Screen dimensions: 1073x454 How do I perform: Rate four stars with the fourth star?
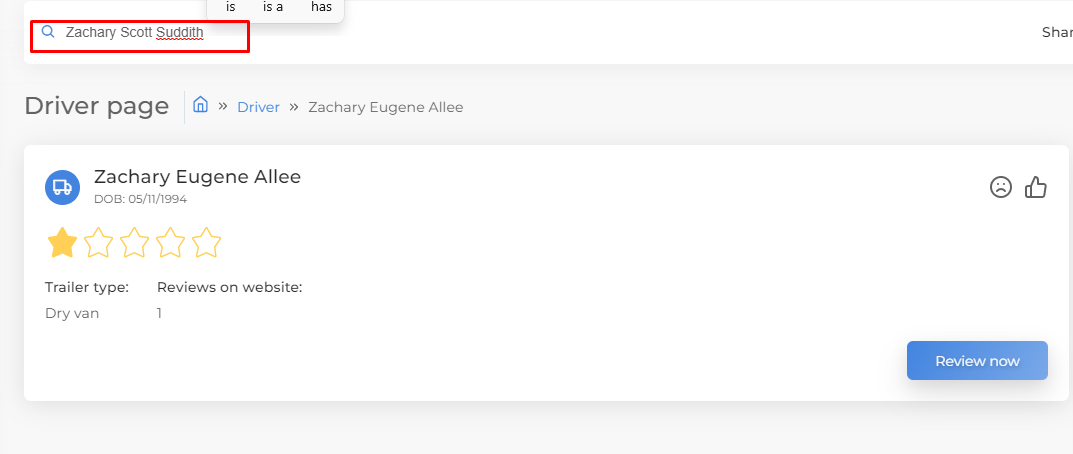(x=170, y=242)
